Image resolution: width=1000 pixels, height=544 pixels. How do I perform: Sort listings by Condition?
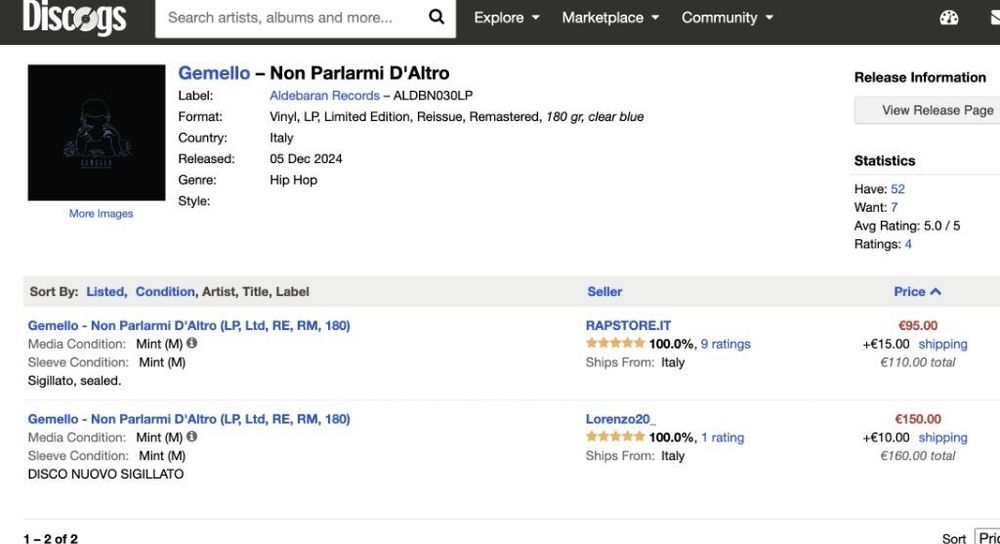pyautogui.click(x=165, y=292)
